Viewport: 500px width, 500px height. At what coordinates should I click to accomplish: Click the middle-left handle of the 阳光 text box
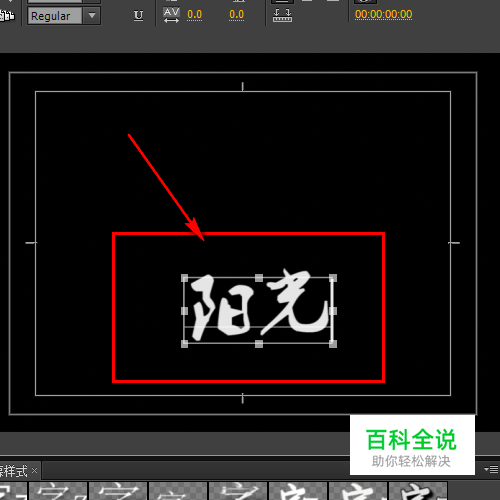click(x=184, y=311)
